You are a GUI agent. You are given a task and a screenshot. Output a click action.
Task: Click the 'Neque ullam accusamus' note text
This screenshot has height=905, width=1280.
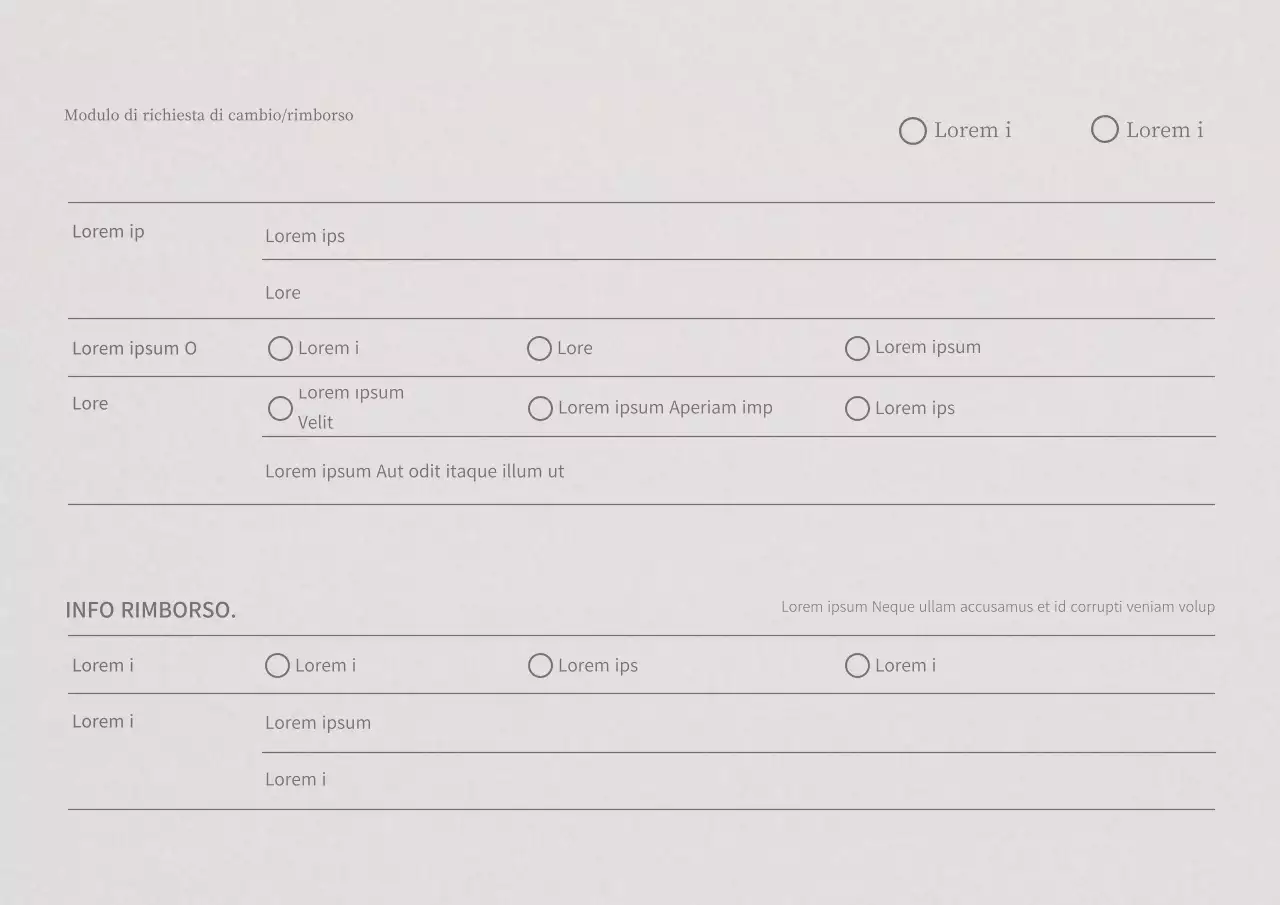pyautogui.click(x=997, y=607)
